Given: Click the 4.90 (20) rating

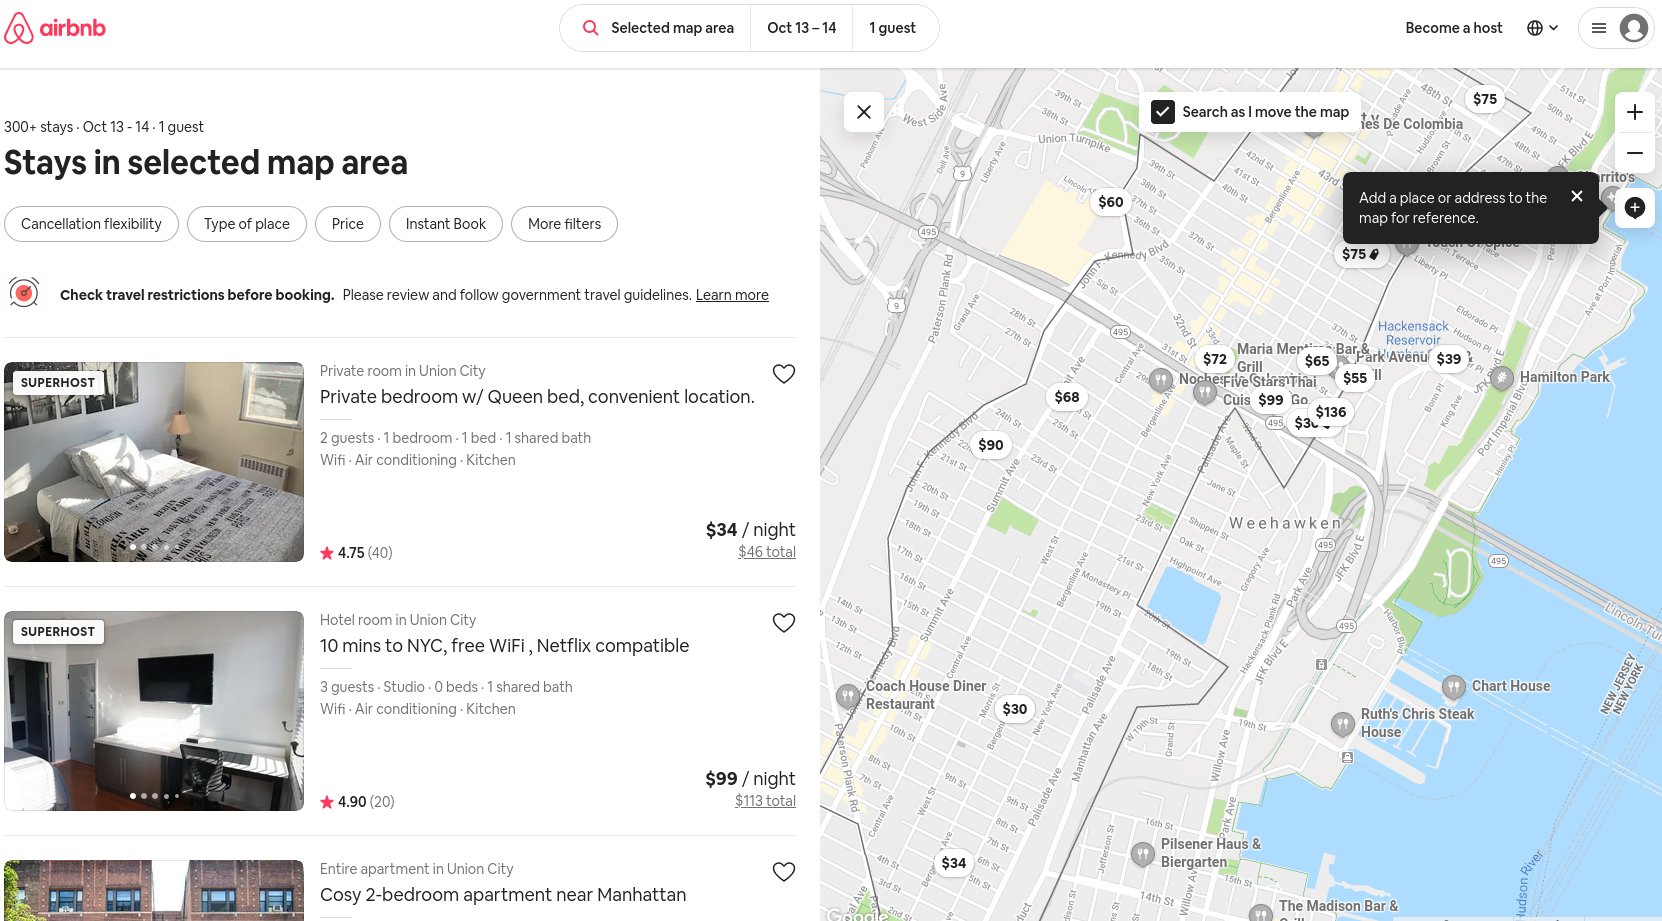Looking at the screenshot, I should (357, 802).
